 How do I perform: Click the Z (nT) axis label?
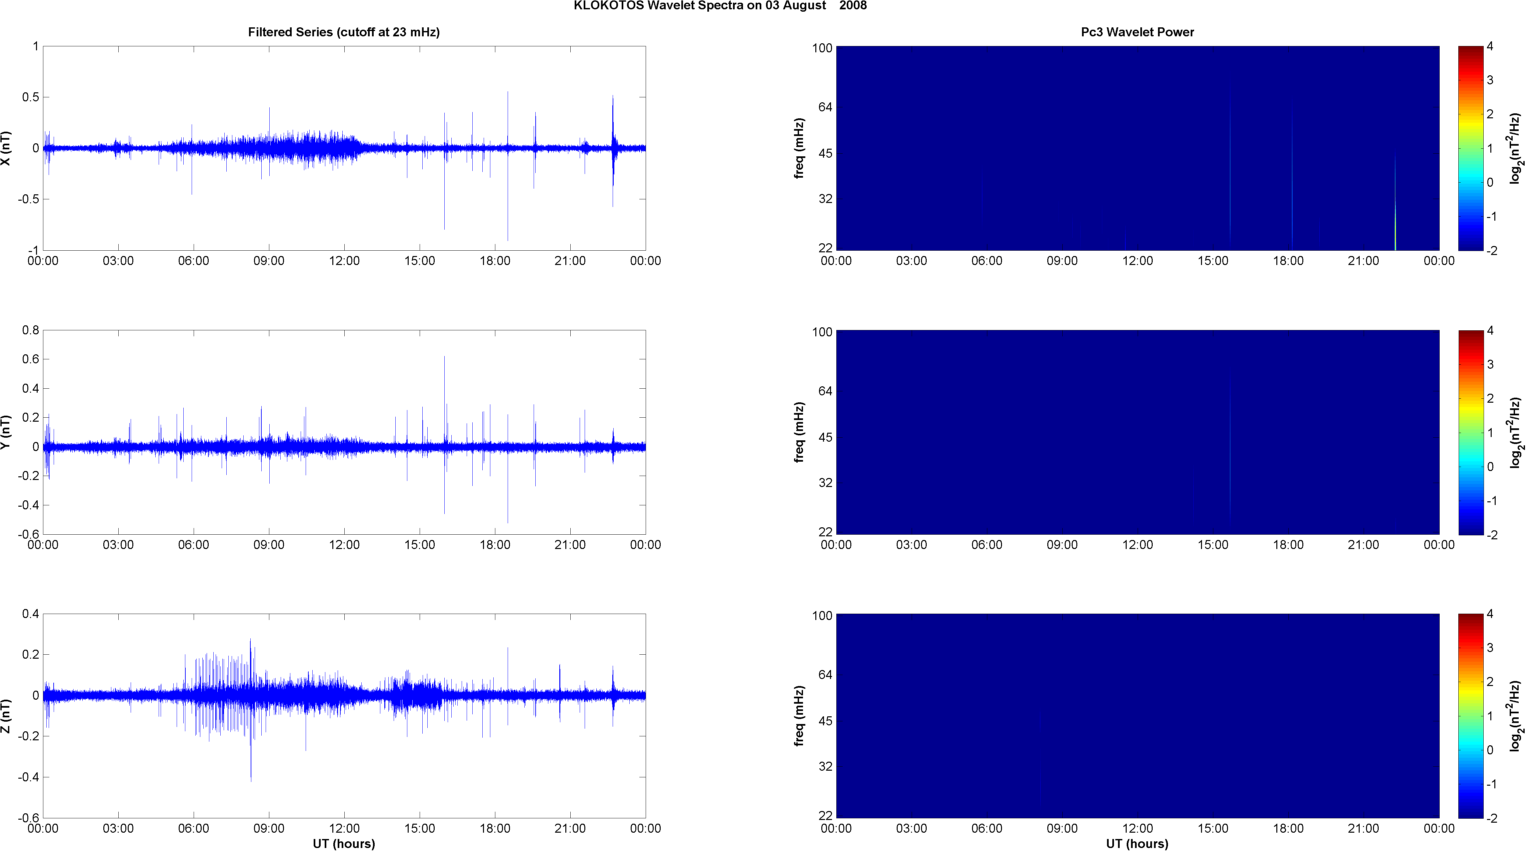pyautogui.click(x=7, y=716)
